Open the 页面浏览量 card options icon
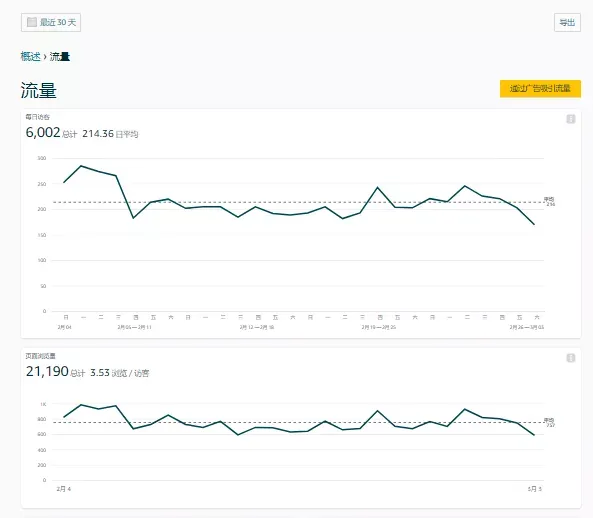The height and width of the screenshot is (518, 593). tap(571, 358)
